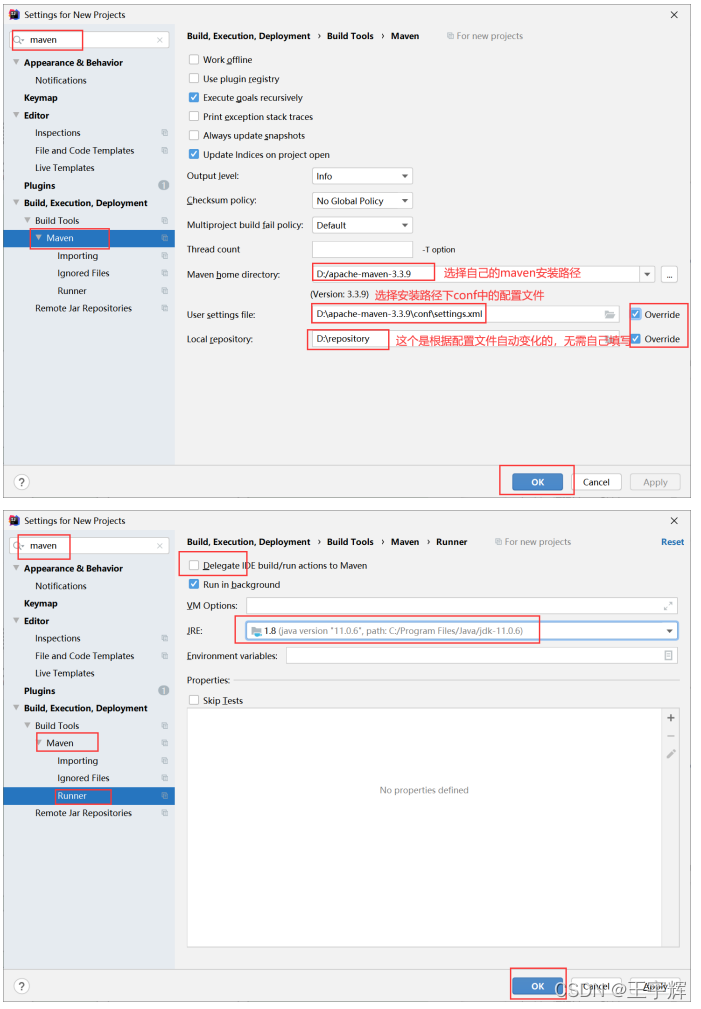Toggle Work offline checkbox
This screenshot has width=701, height=1009.
194,59
